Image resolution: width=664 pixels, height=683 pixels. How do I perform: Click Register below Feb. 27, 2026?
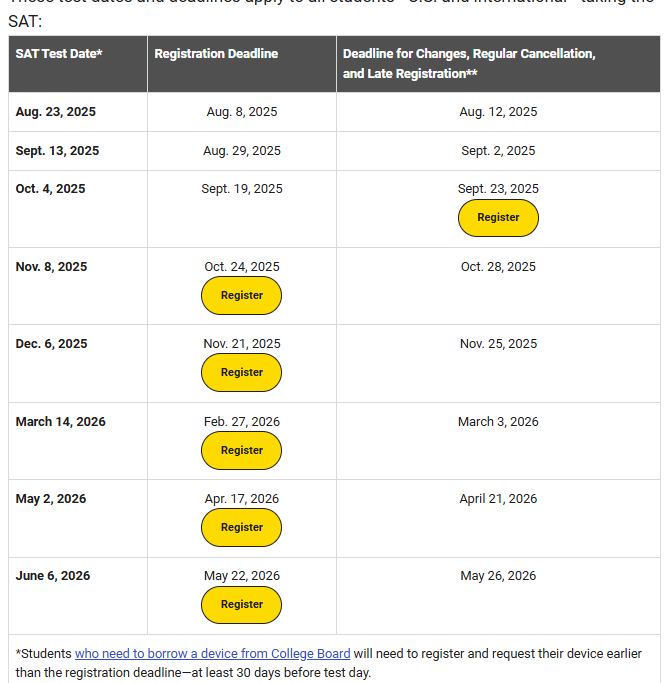click(241, 451)
